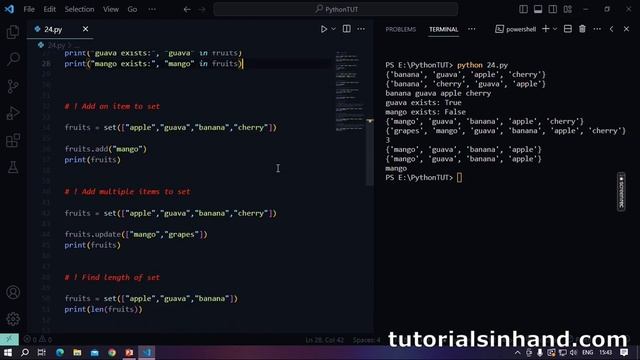Click the editor minimap

[349, 91]
